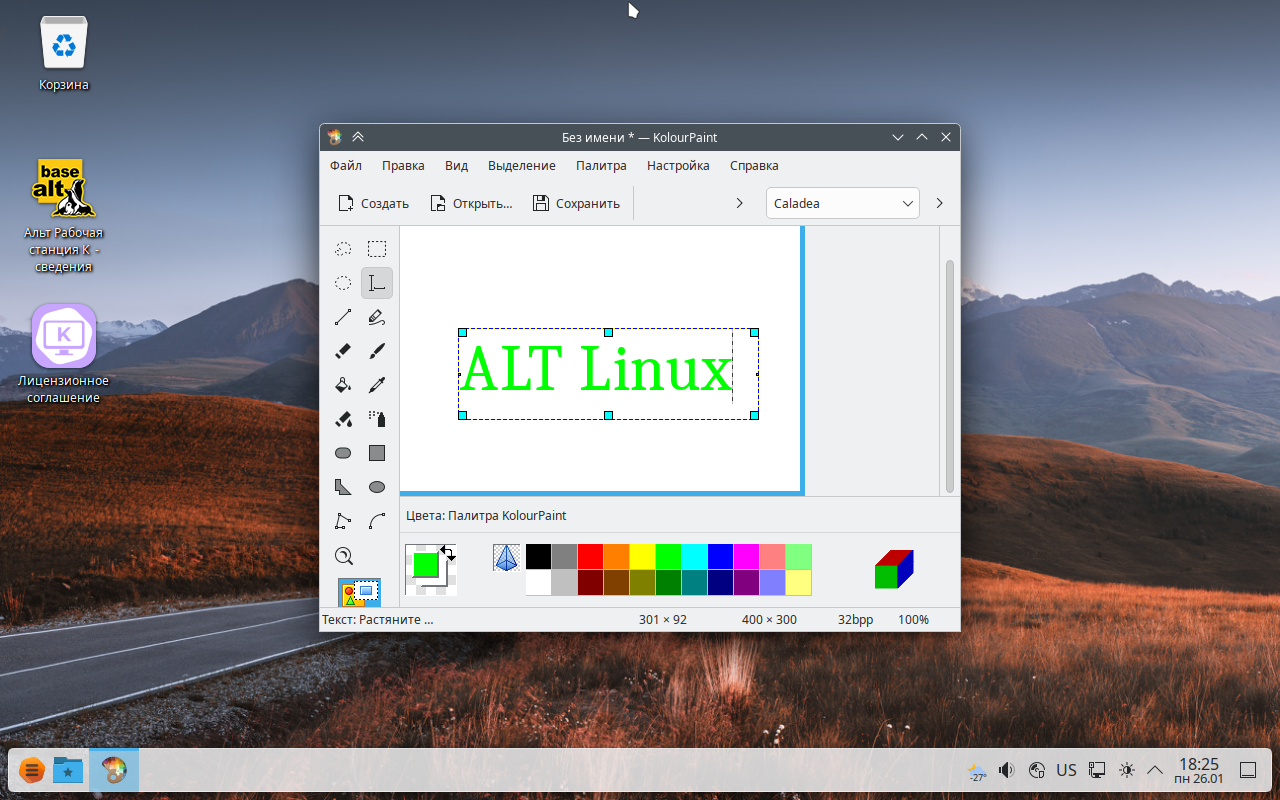Image resolution: width=1280 pixels, height=800 pixels.
Task: Select the Zoom magnifier tool
Action: (343, 556)
